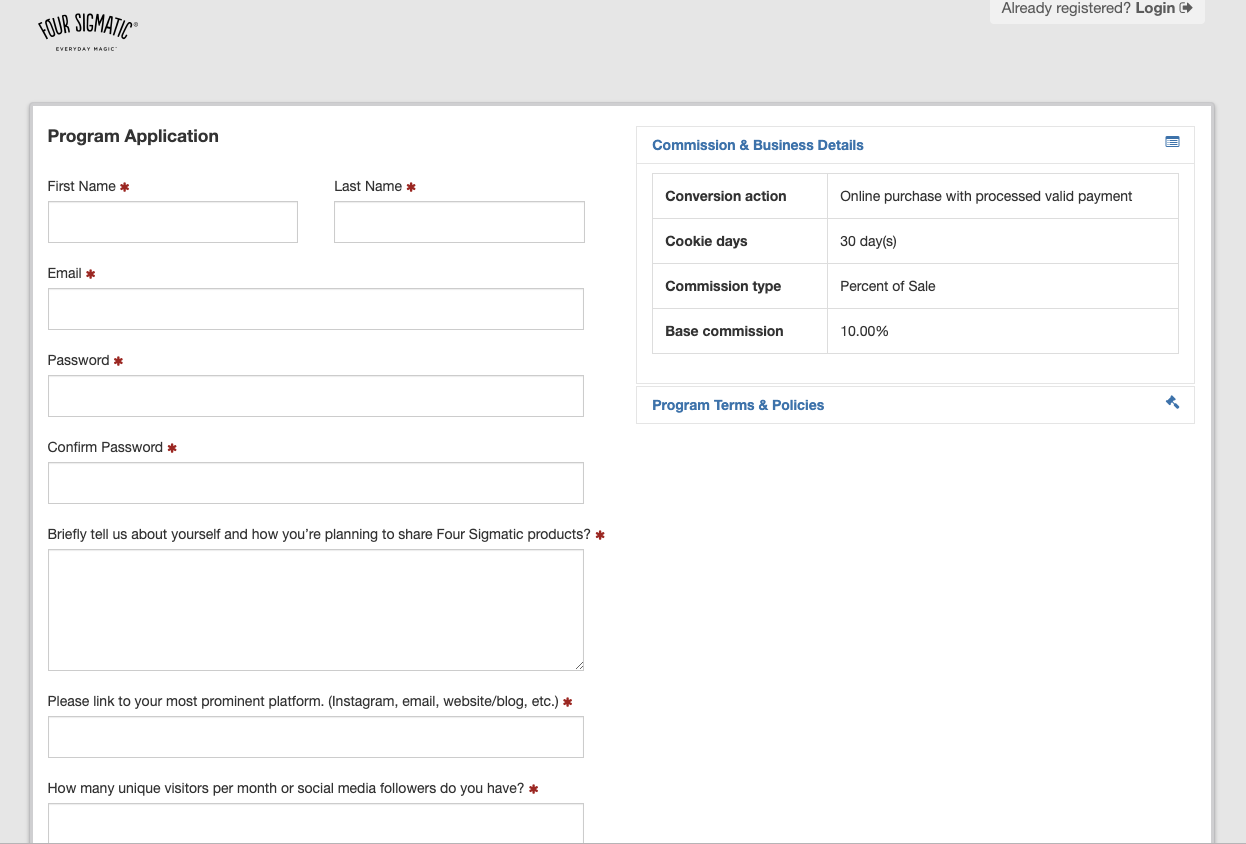Select the '30 day(s)' value
1246x844 pixels.
point(868,241)
